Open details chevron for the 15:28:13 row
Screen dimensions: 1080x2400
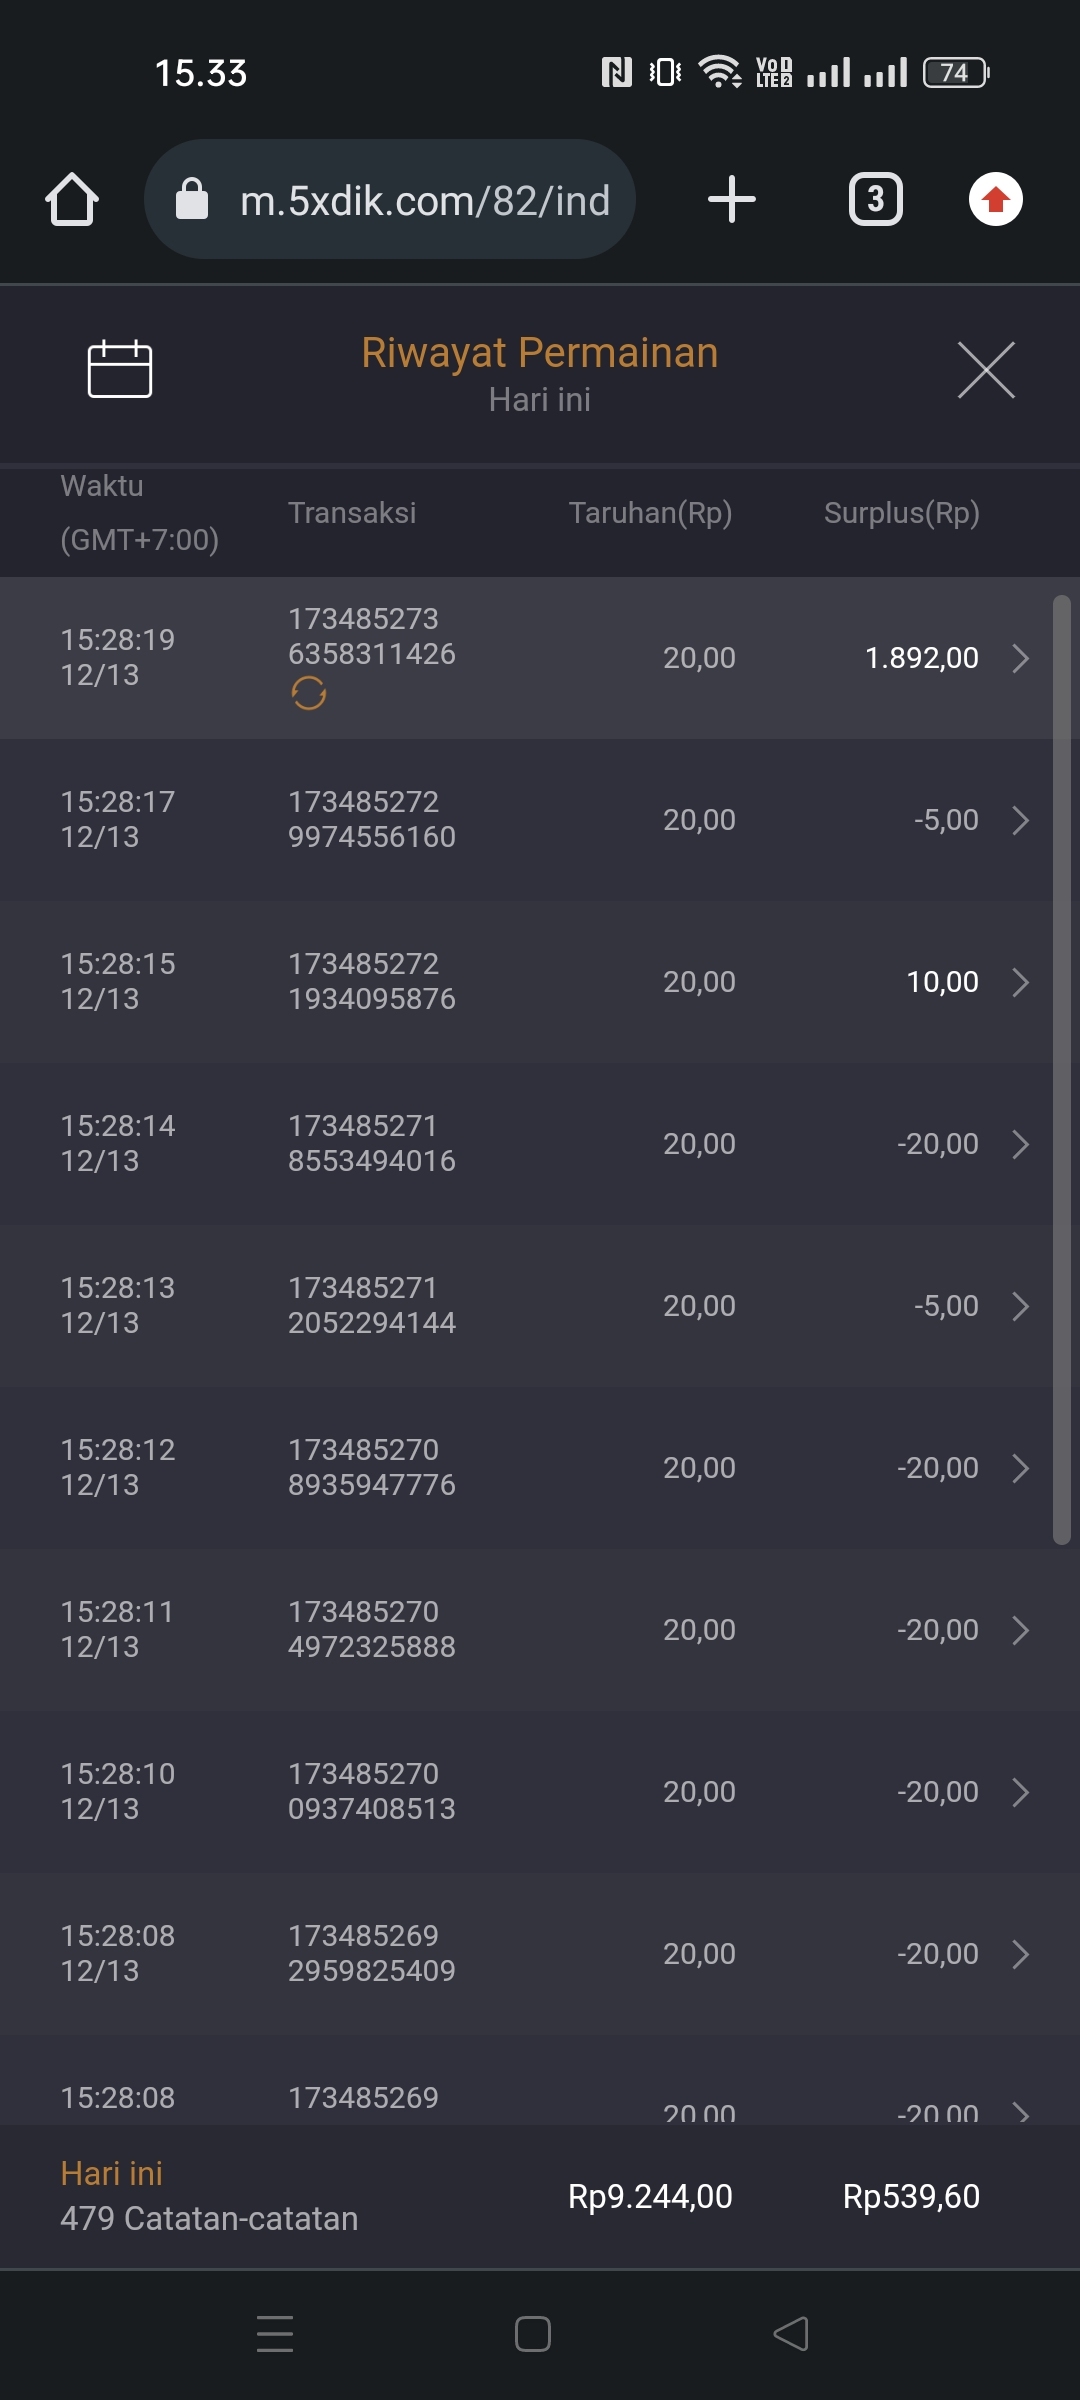pyautogui.click(x=1020, y=1306)
